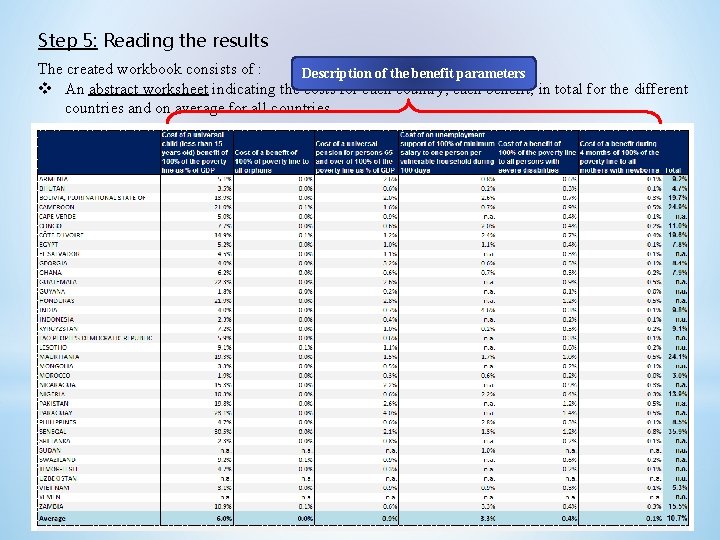Click the Average row child benefit value 6.0%

pos(224,518)
